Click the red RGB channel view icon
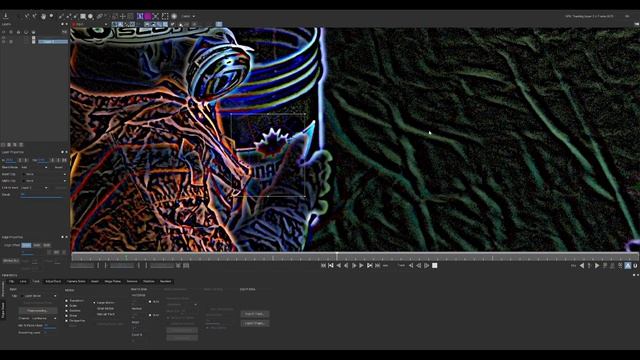This screenshot has height=360, width=640. (x=74, y=24)
